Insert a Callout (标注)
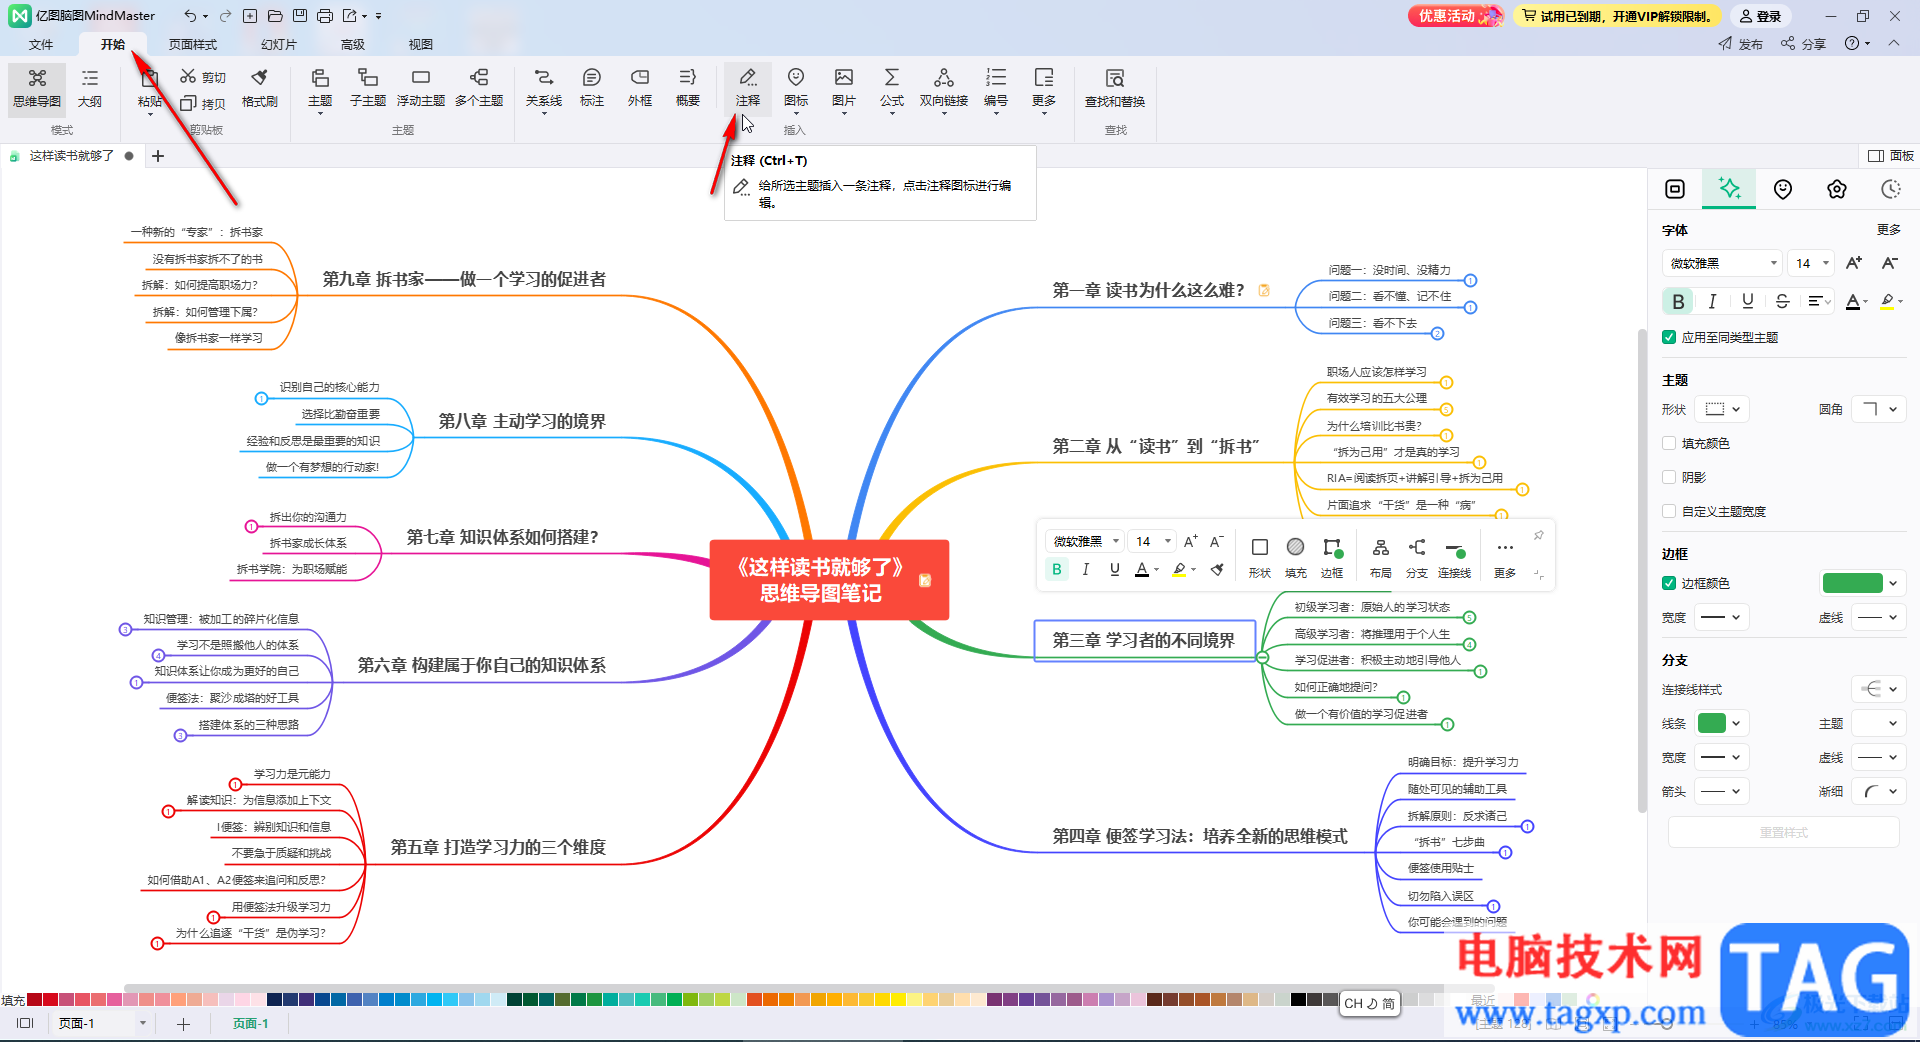The image size is (1920, 1042). click(592, 88)
